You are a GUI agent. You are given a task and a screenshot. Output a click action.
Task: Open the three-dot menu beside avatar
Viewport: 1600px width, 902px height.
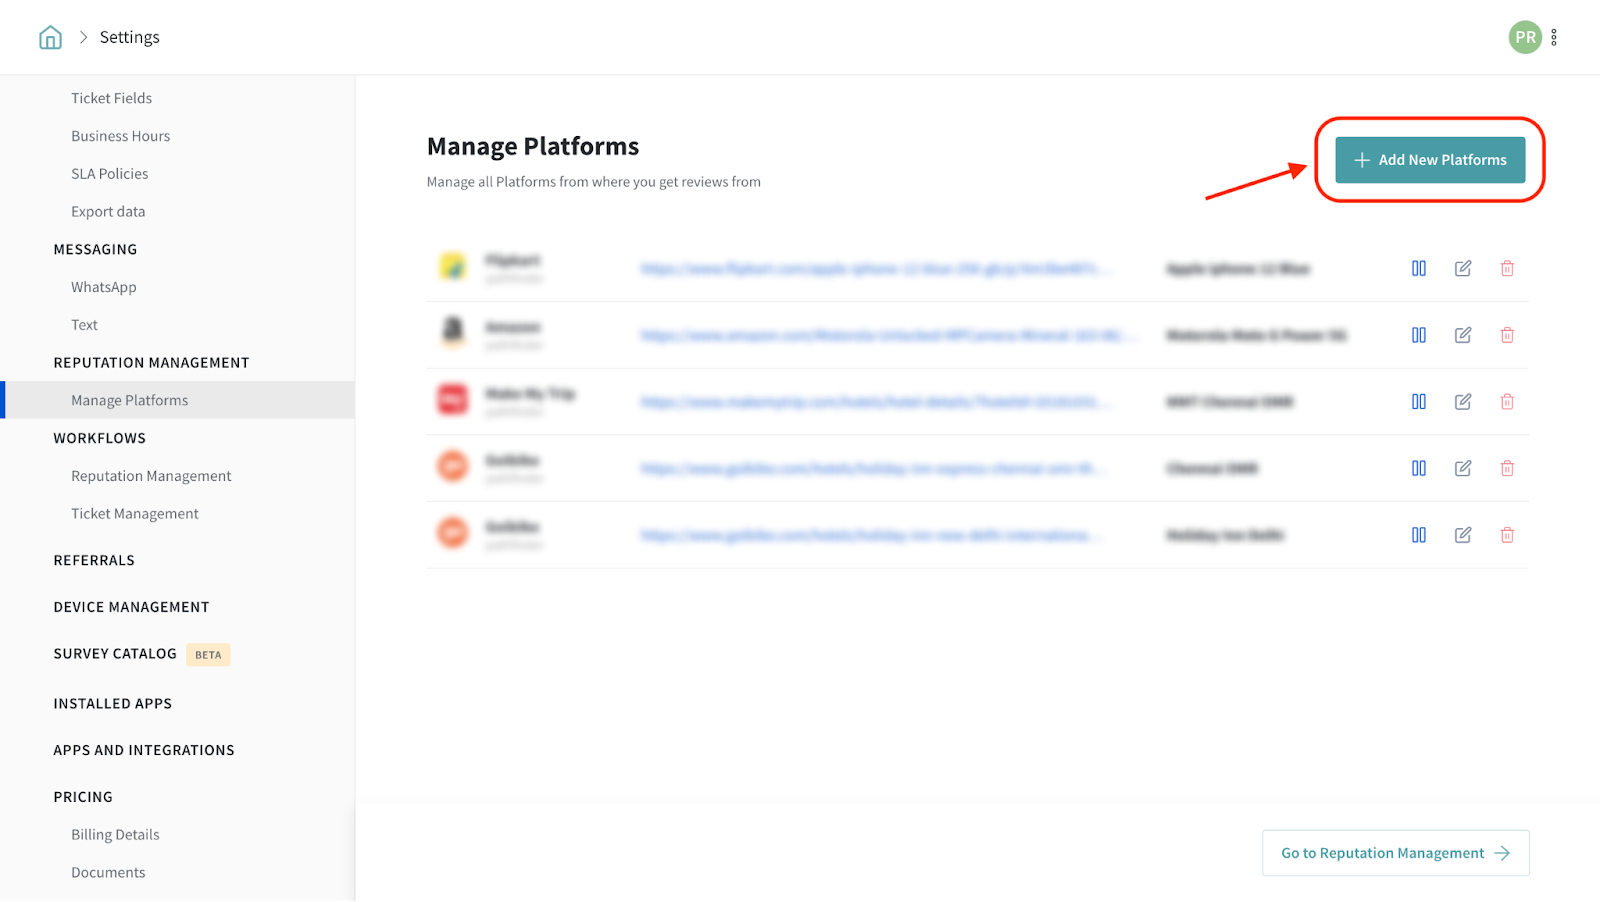1554,38
